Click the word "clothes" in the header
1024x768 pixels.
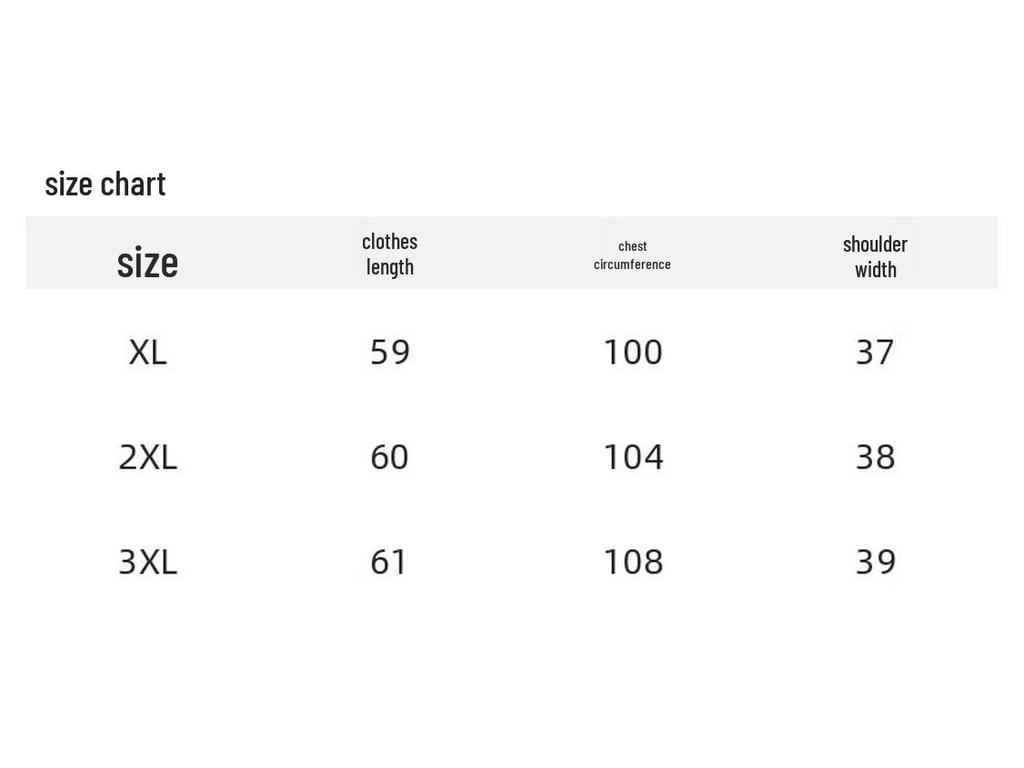pos(390,241)
